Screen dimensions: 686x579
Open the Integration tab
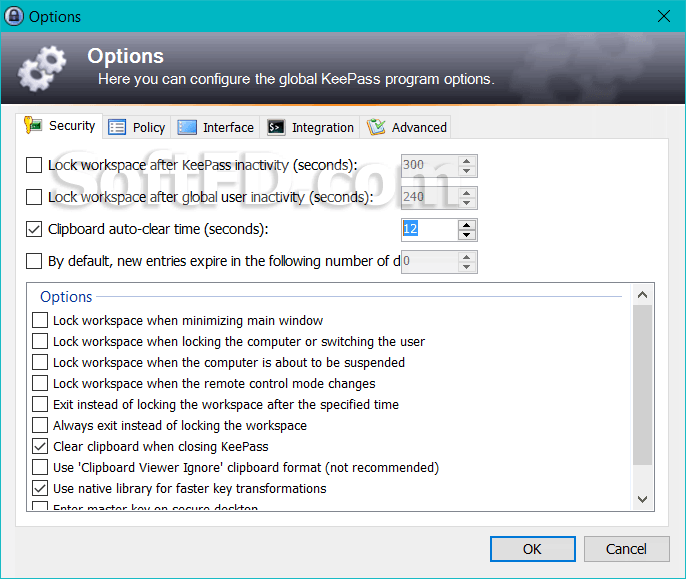tap(310, 127)
